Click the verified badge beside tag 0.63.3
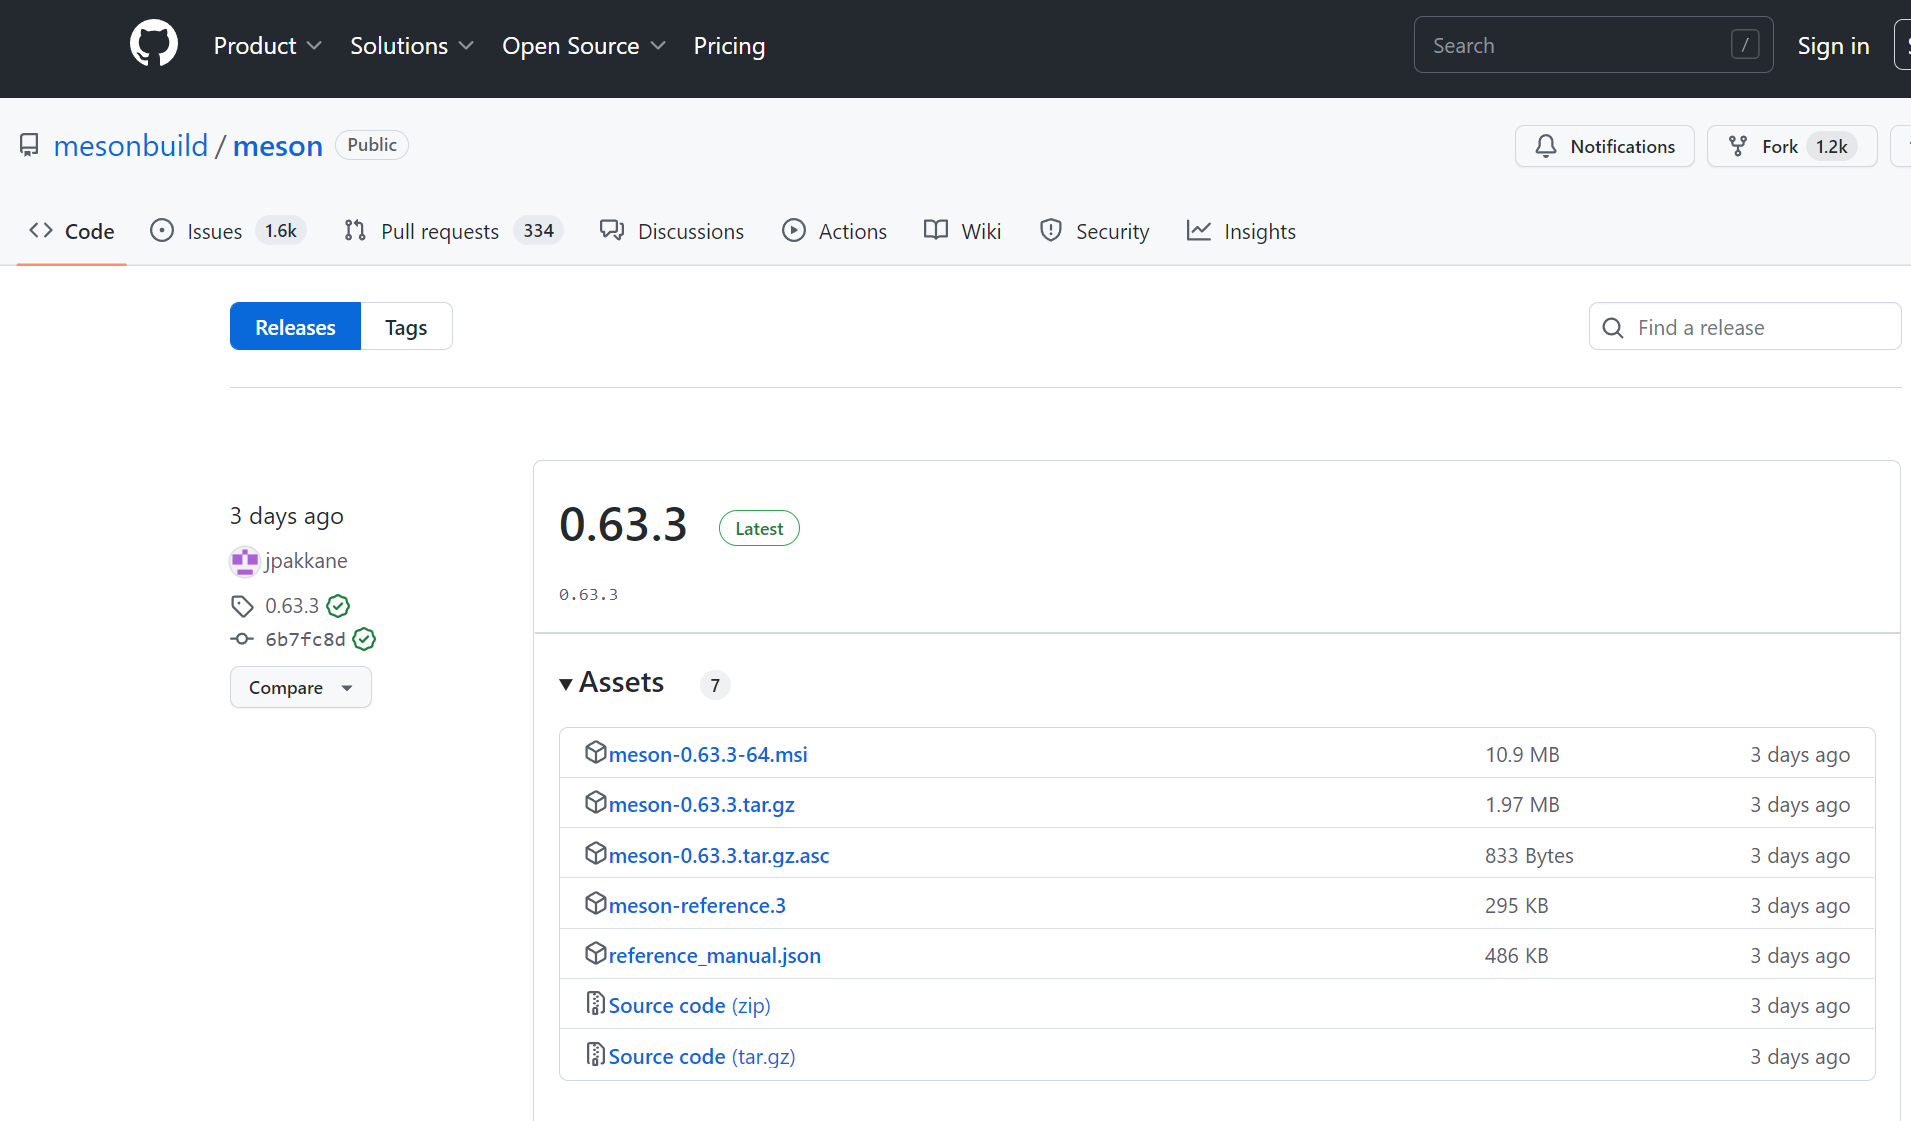 339,606
